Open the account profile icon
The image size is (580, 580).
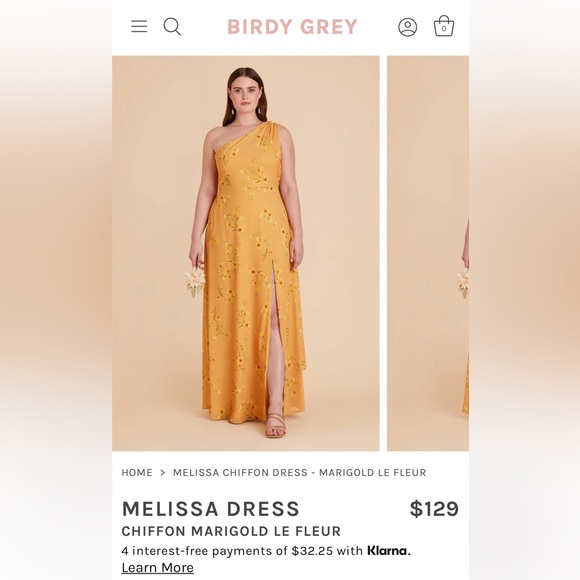click(407, 27)
